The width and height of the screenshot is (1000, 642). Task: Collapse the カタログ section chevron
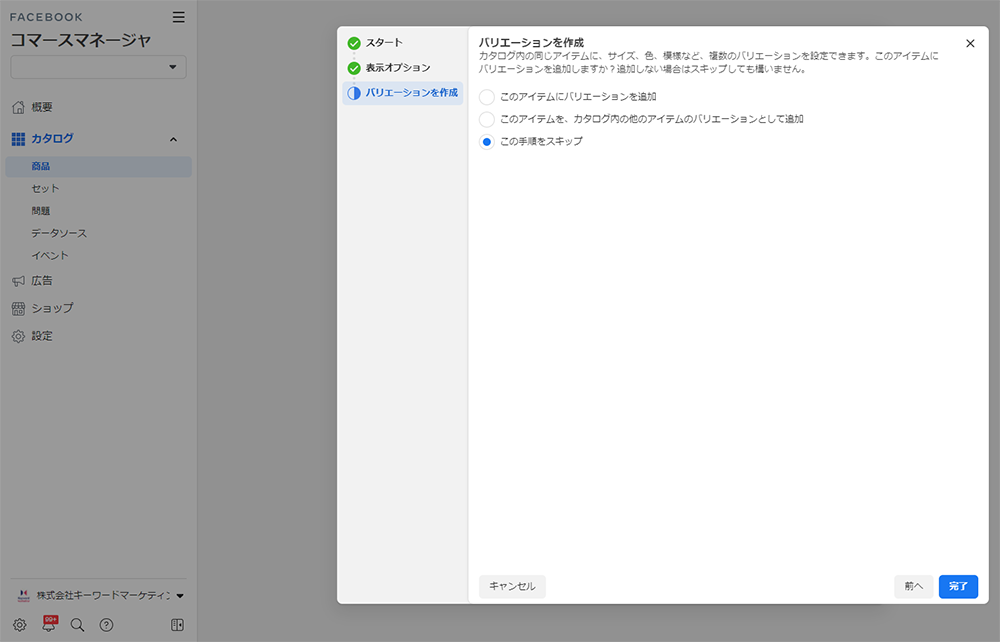(173, 139)
